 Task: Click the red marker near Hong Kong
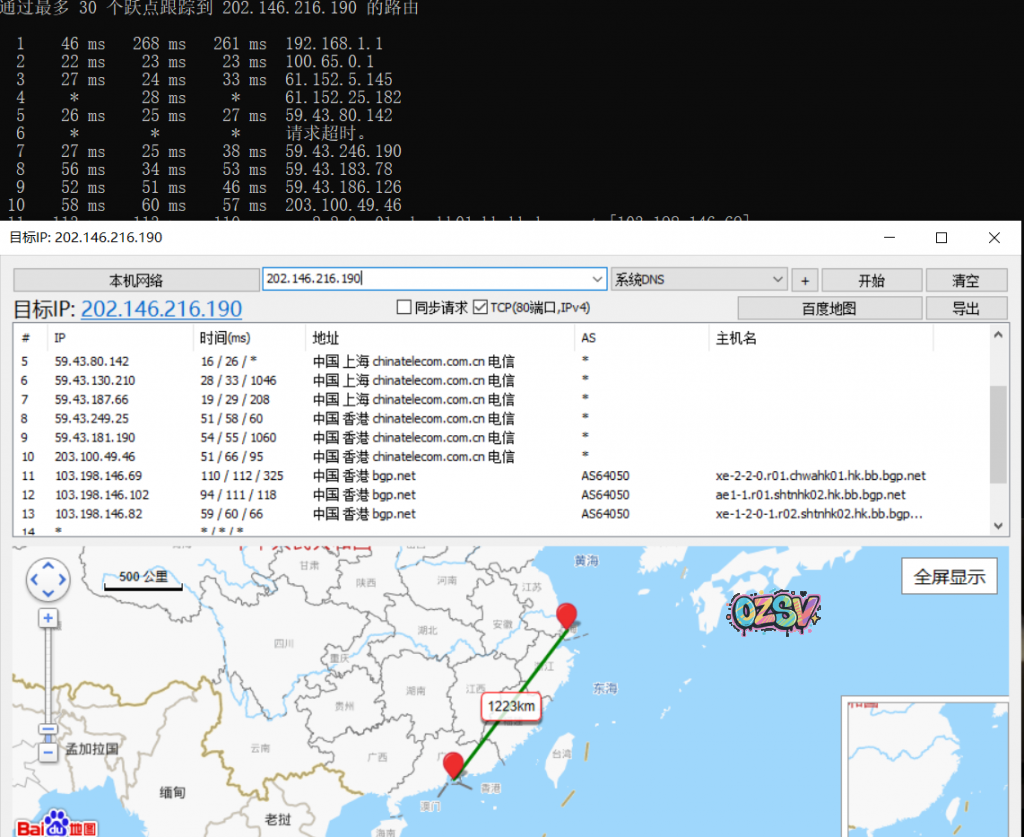(454, 765)
